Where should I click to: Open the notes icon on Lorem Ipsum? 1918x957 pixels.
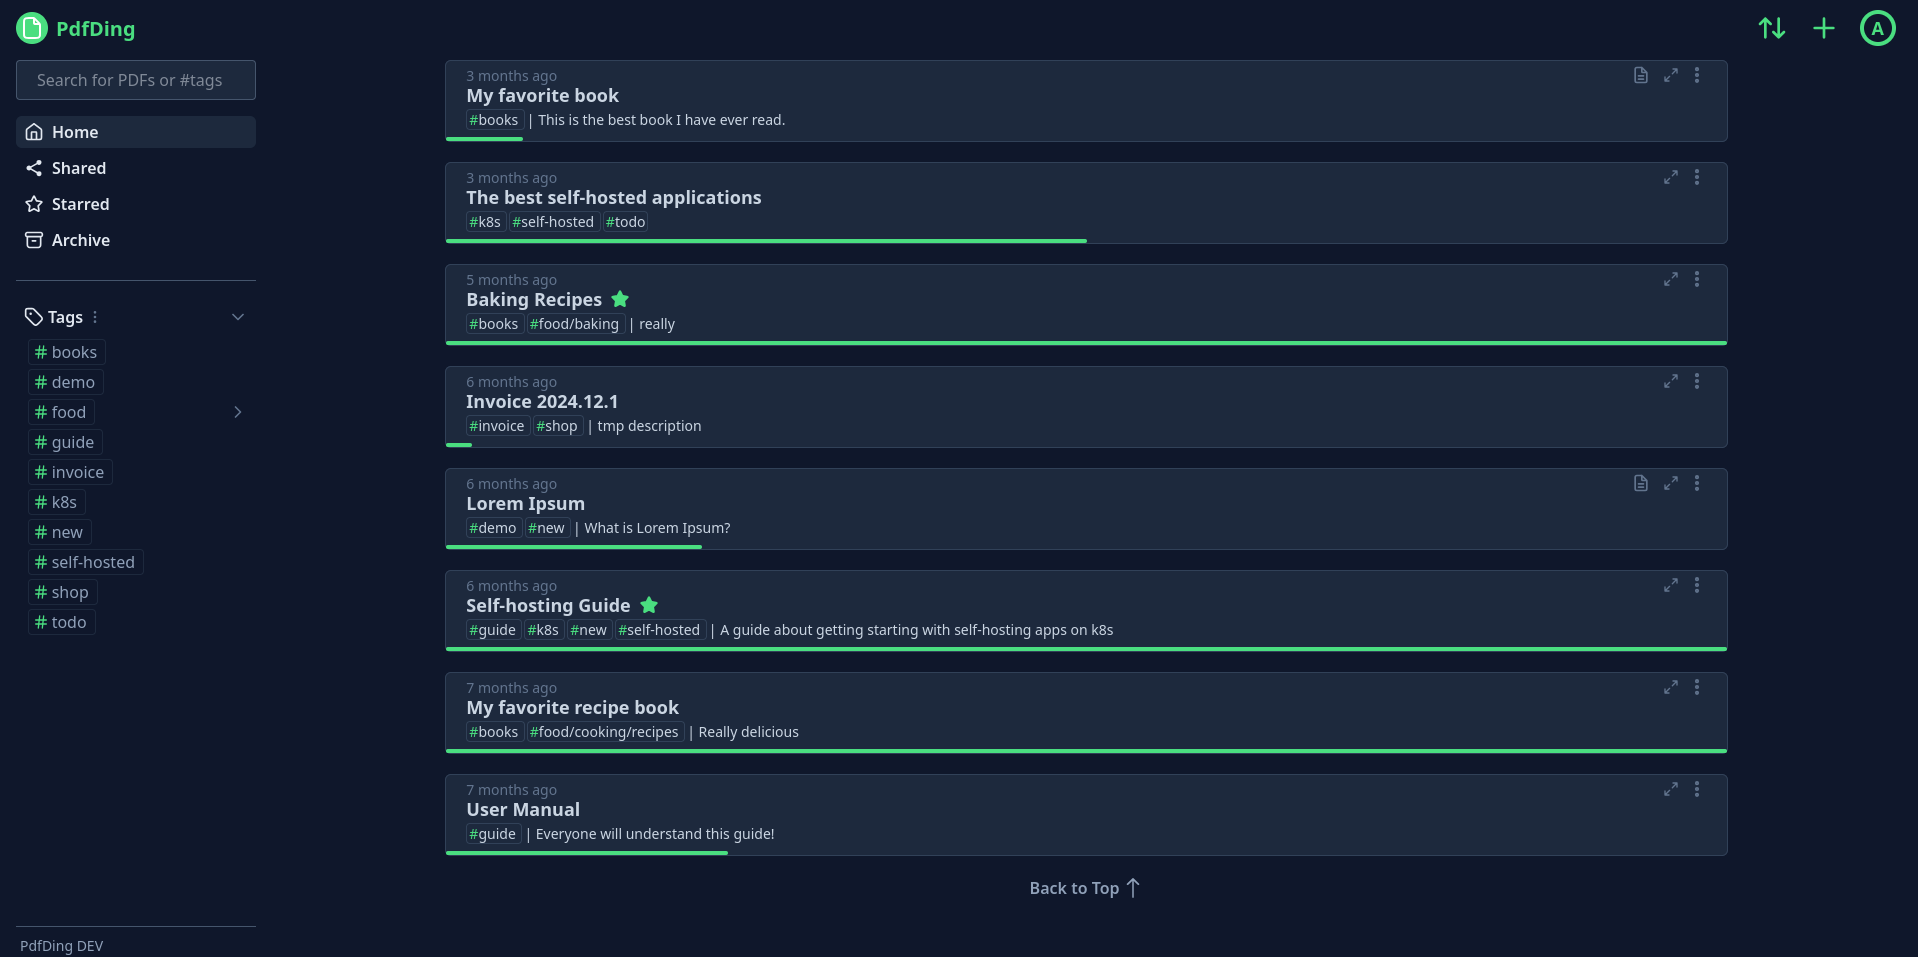pyautogui.click(x=1640, y=483)
